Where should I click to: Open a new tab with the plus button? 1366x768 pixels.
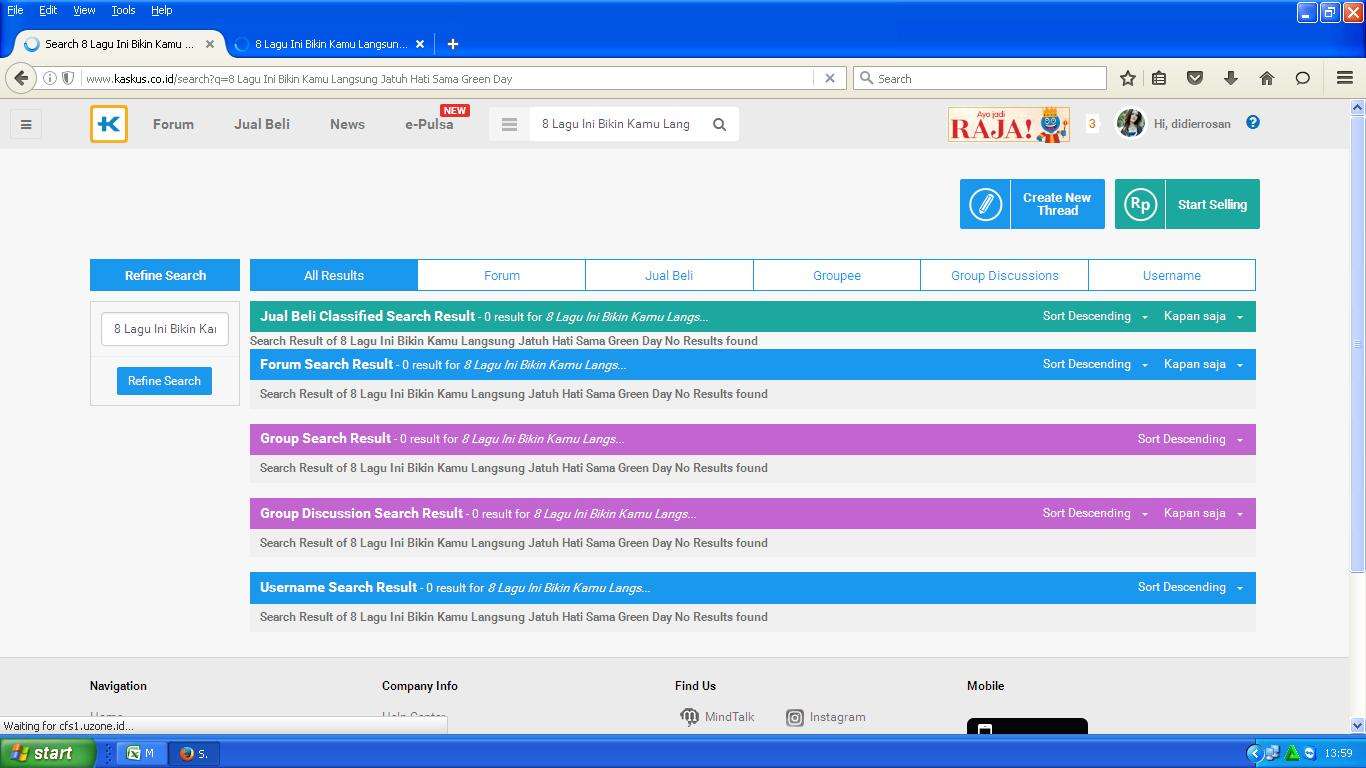pos(452,44)
